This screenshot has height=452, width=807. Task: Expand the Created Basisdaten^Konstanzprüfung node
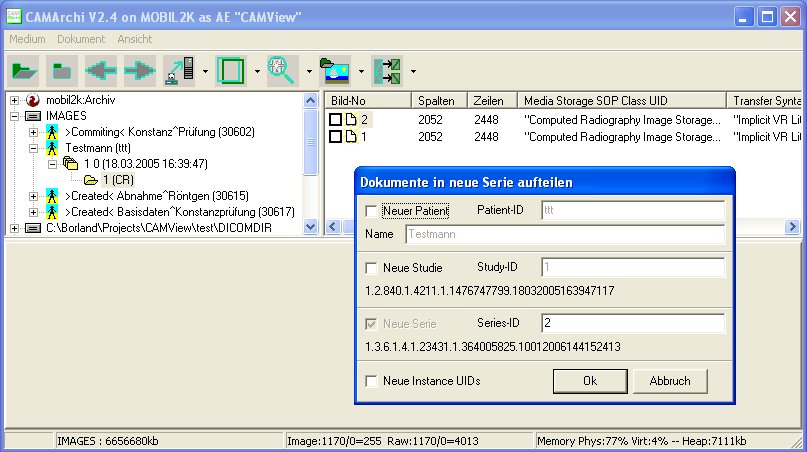pyautogui.click(x=33, y=212)
